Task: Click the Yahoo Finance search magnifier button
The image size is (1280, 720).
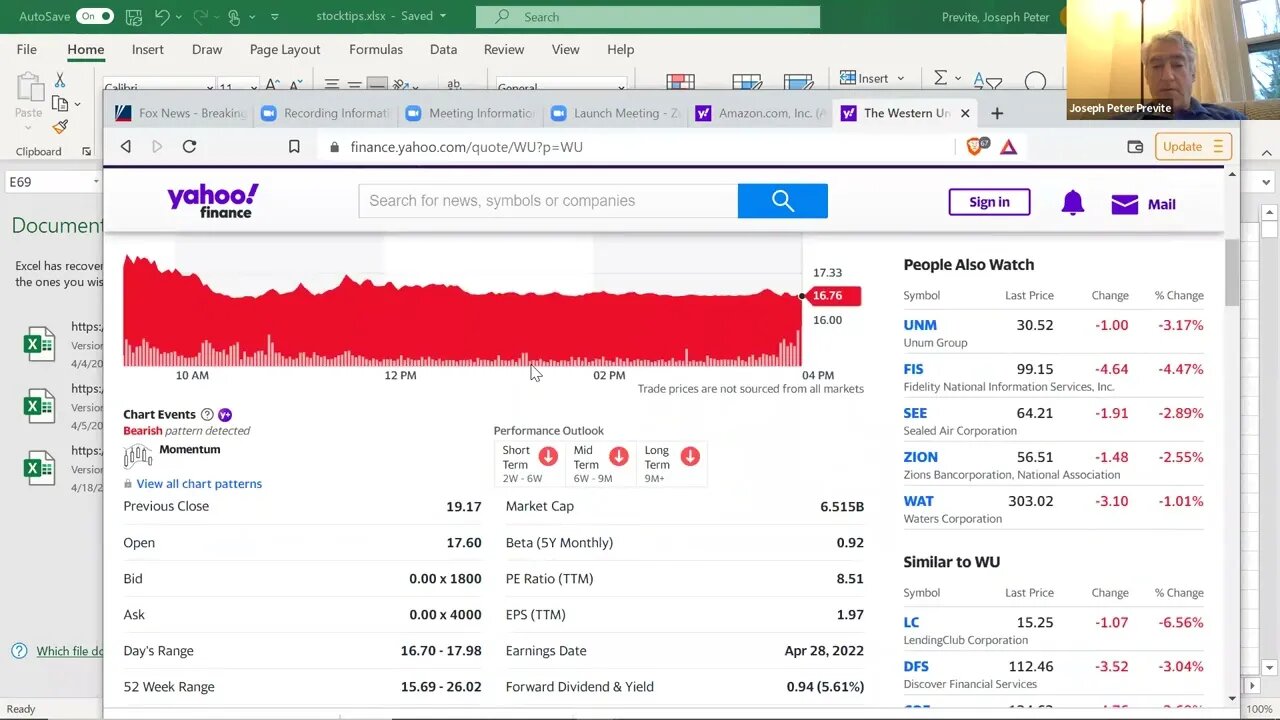Action: coord(782,201)
